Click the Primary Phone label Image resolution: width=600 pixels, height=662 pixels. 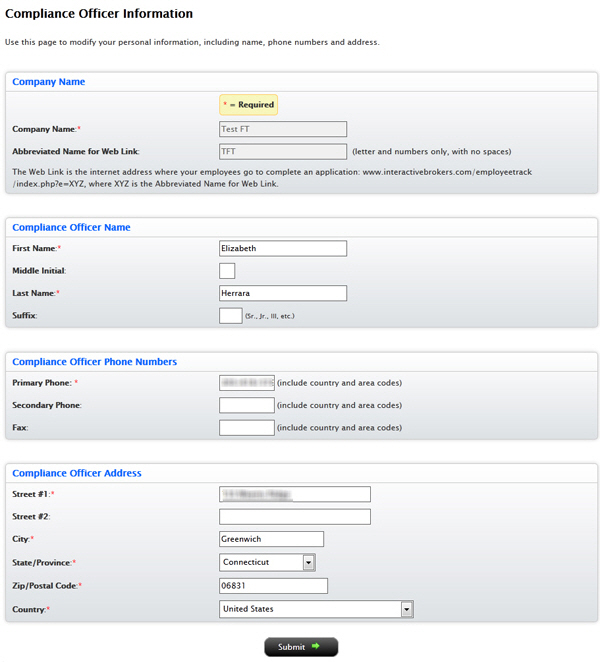(45, 383)
